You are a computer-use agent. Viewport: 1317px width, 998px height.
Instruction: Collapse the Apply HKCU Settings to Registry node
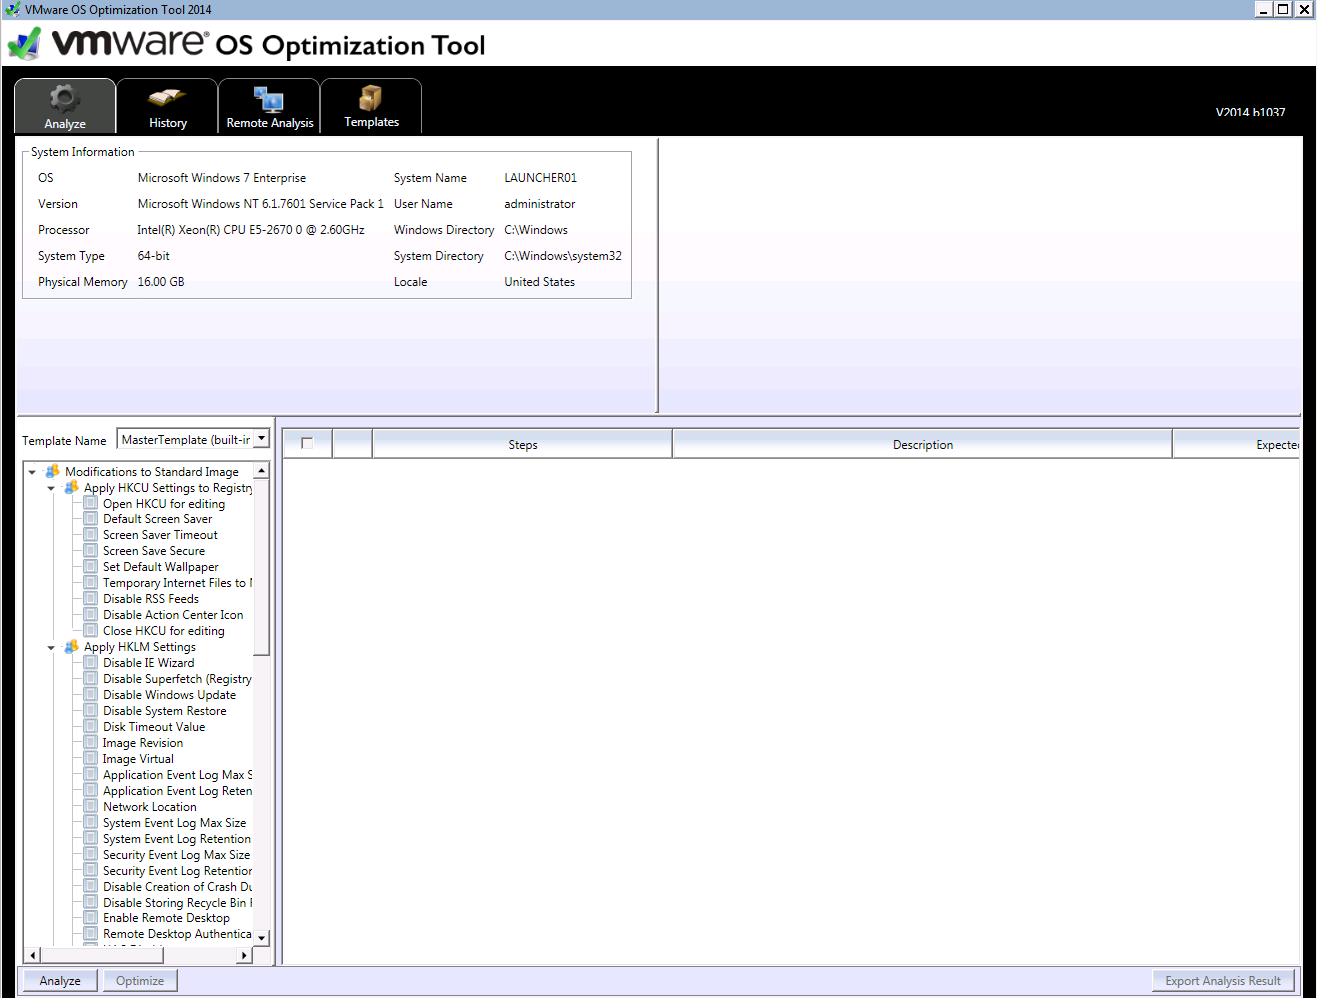coord(51,487)
